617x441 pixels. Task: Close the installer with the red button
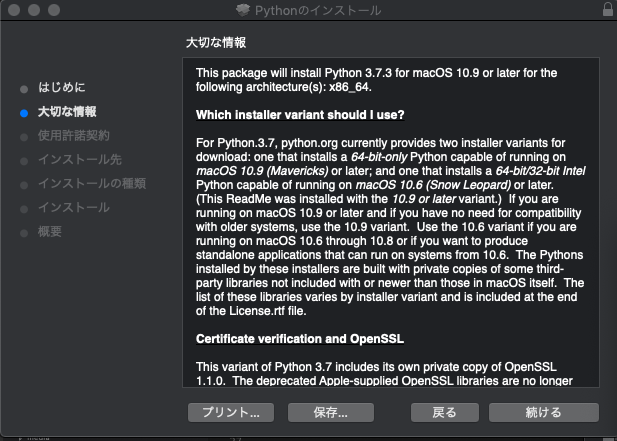click(x=13, y=10)
